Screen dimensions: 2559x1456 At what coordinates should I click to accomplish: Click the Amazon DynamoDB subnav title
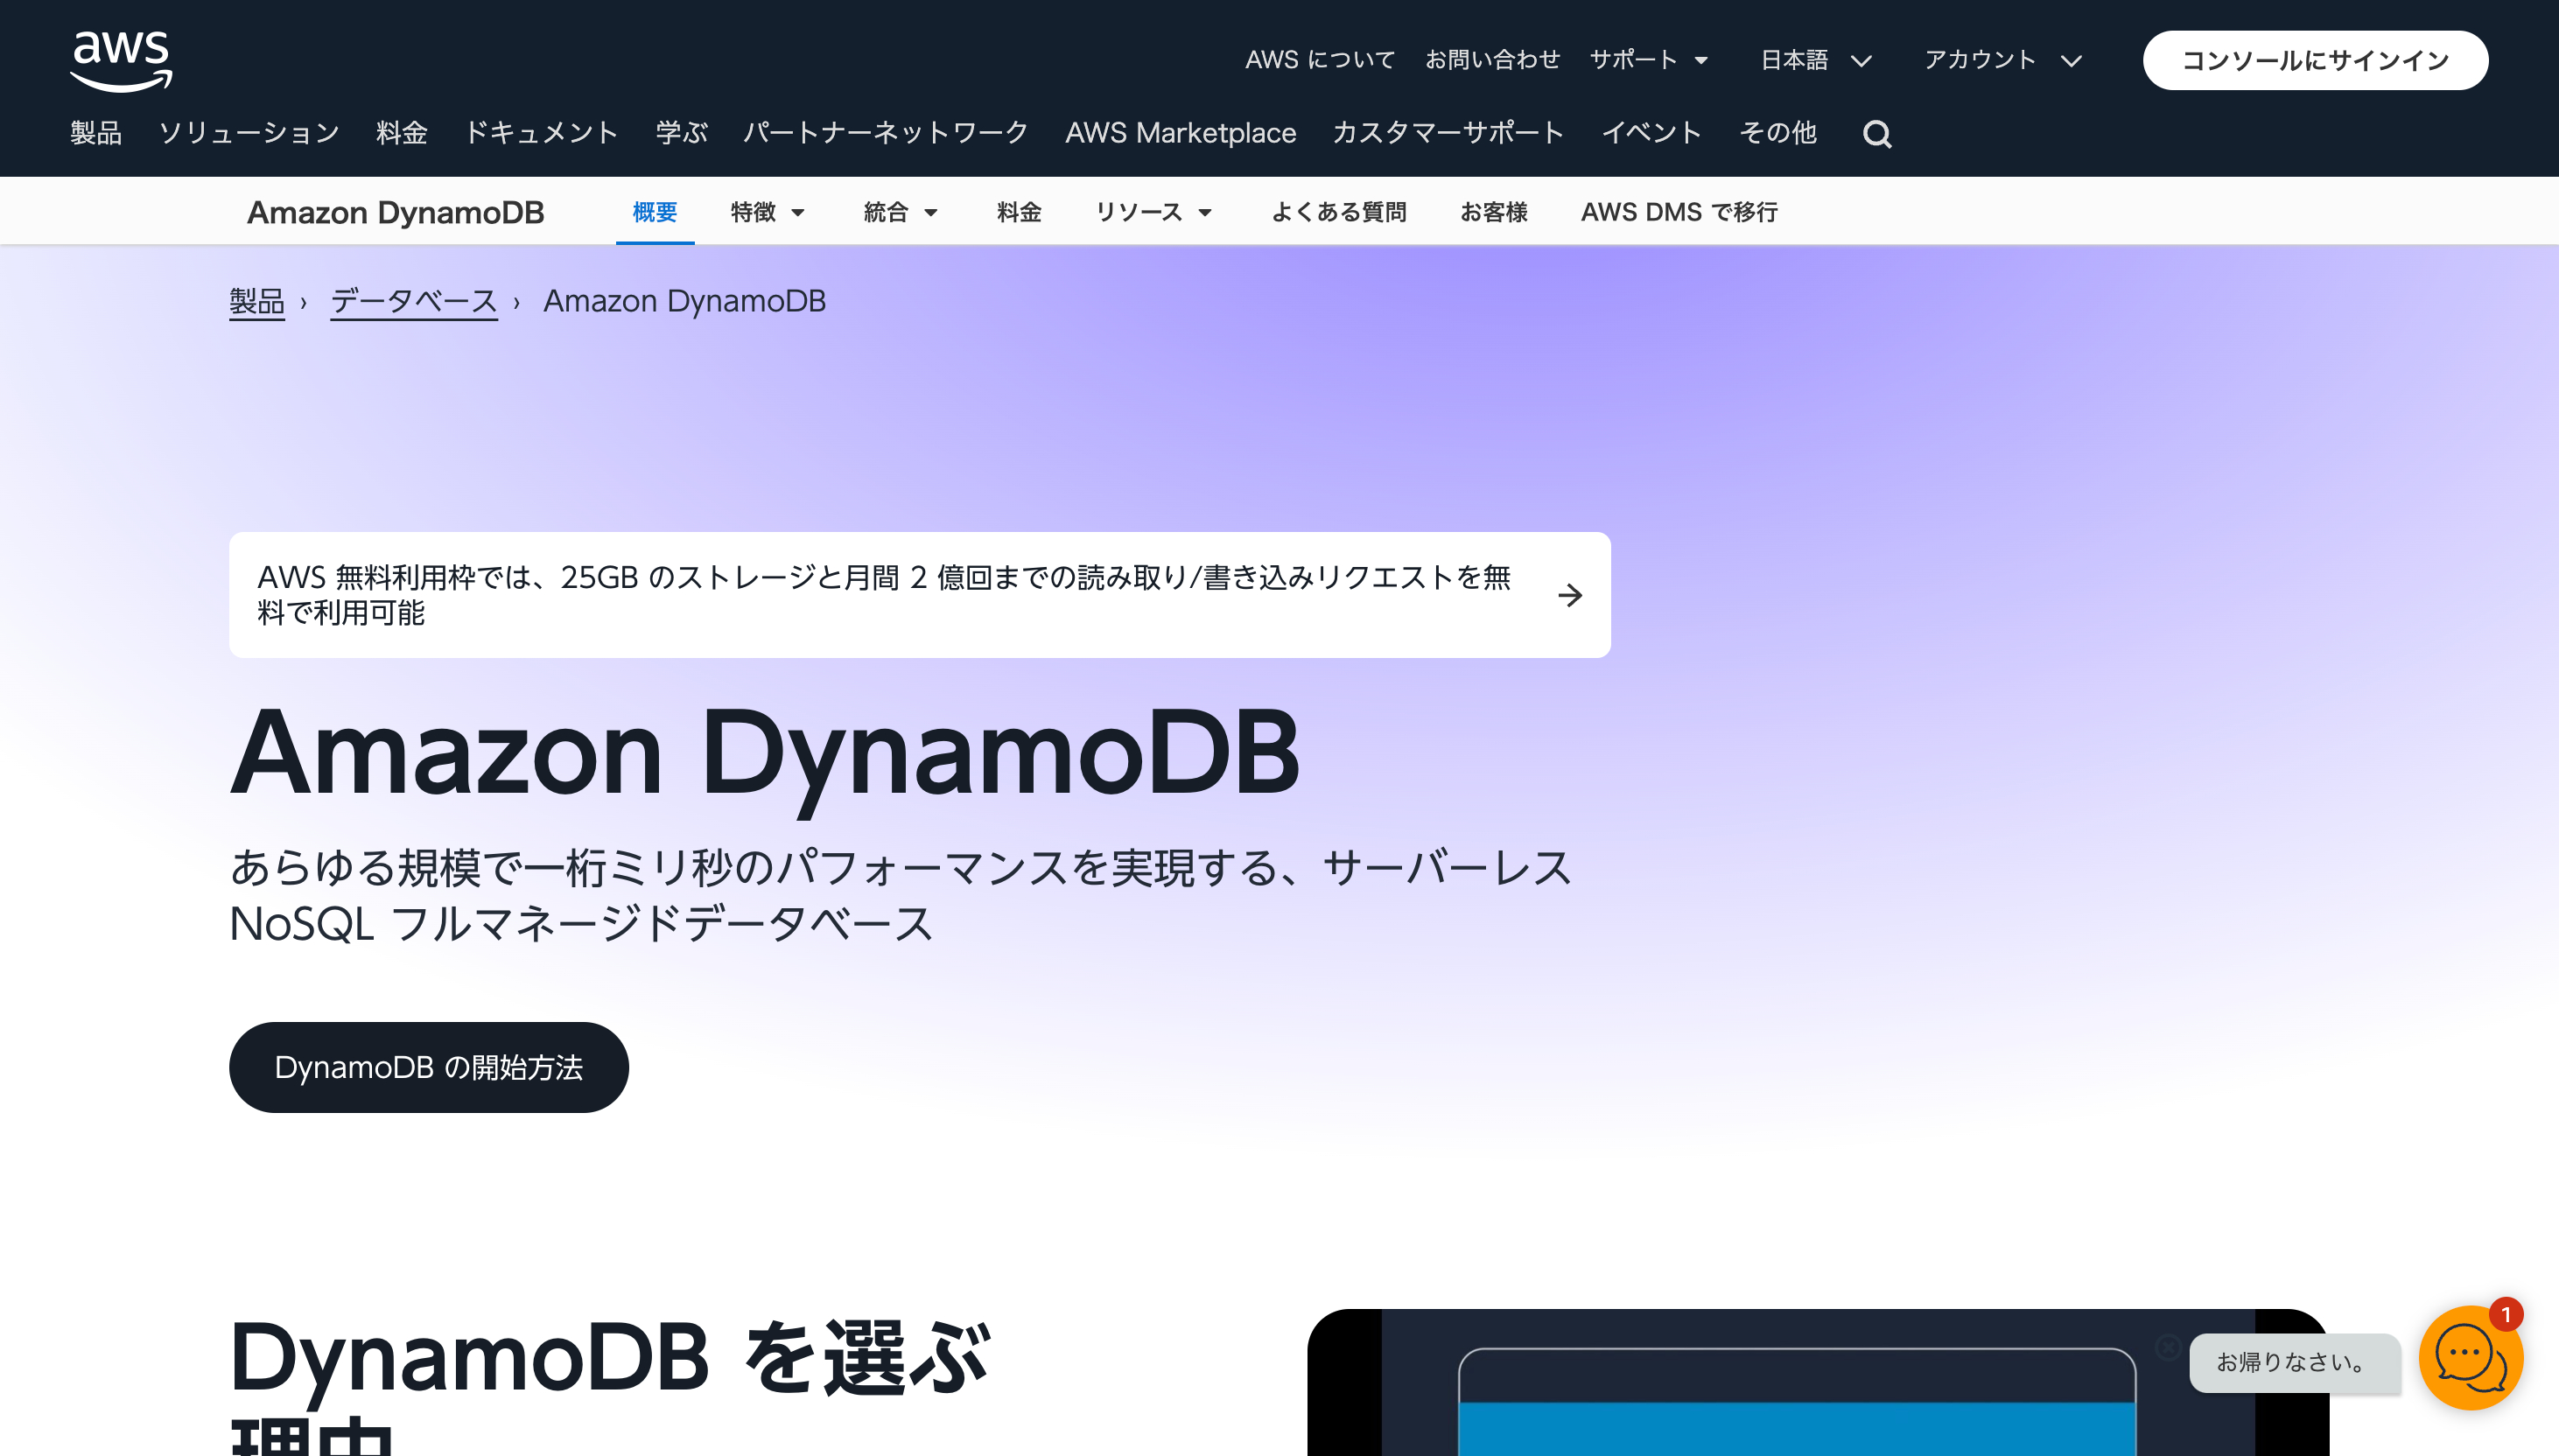(395, 212)
